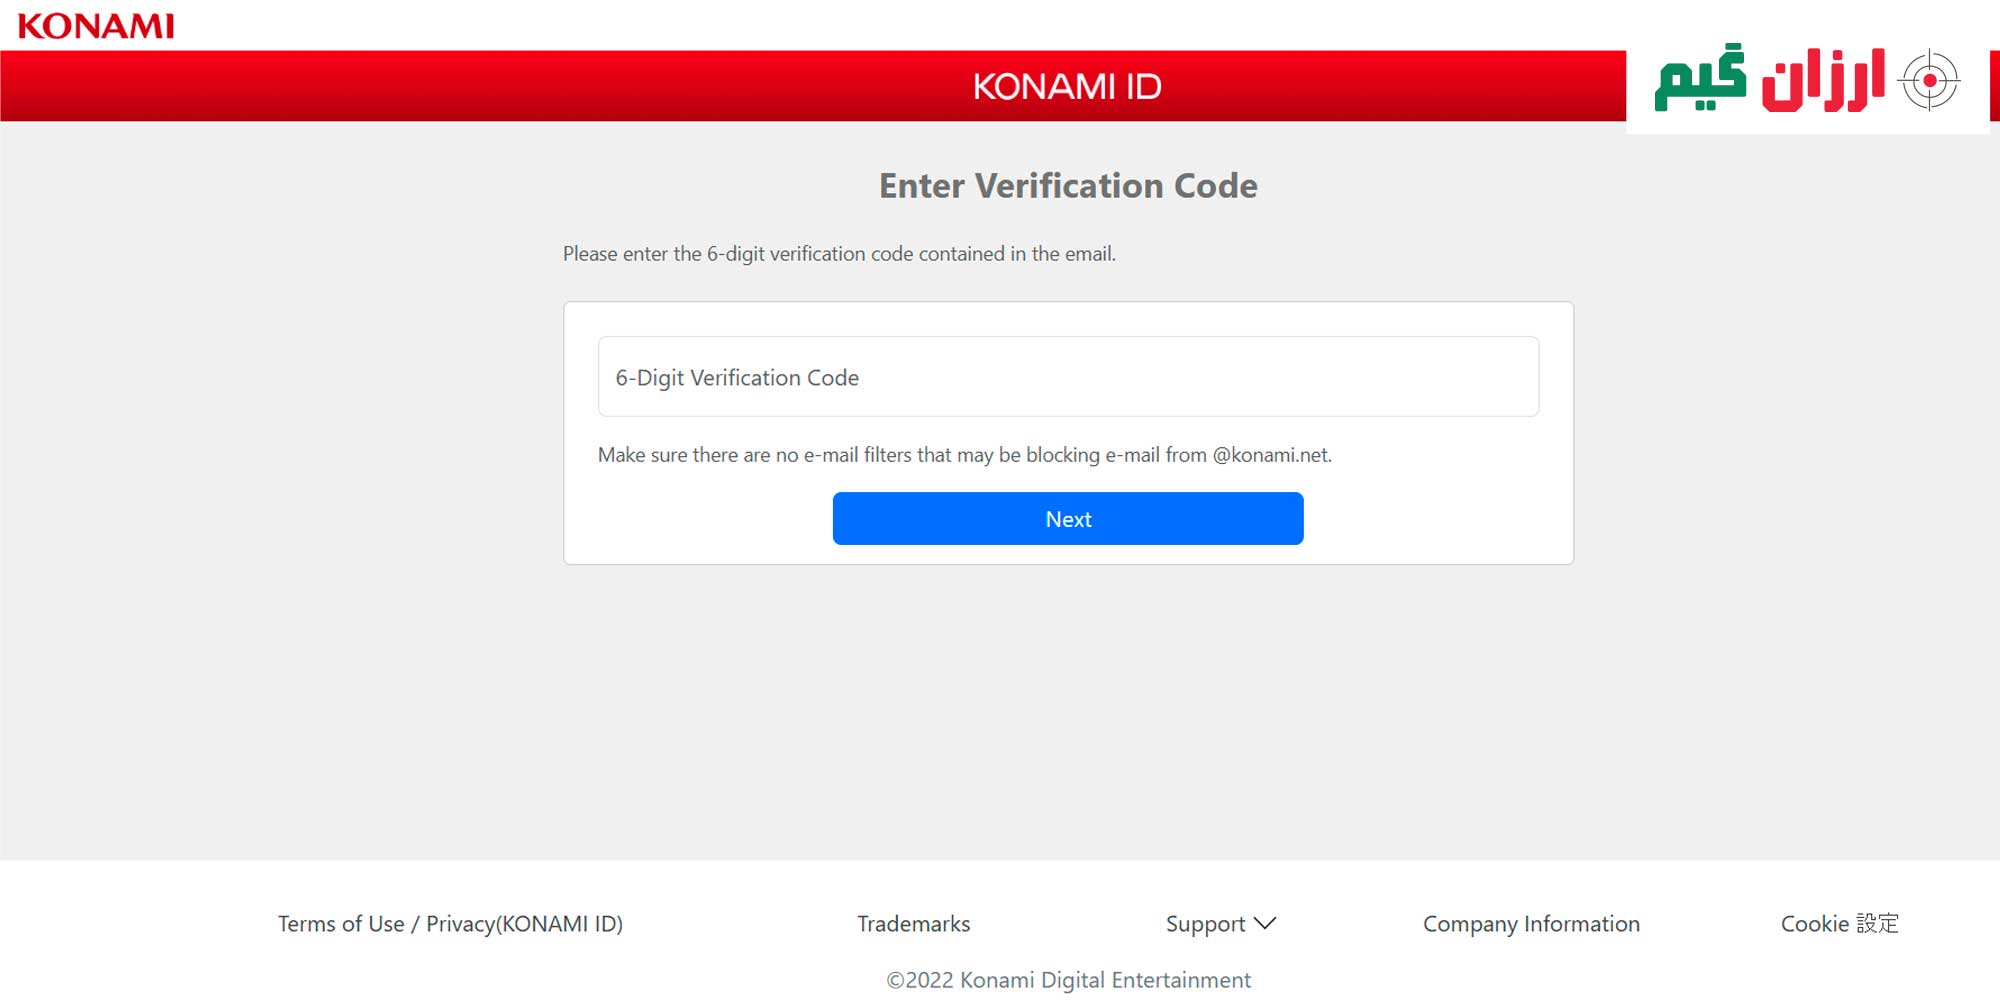Screen dimensions: 2000x1000
Task: Open the Company Information link
Action: (1531, 924)
